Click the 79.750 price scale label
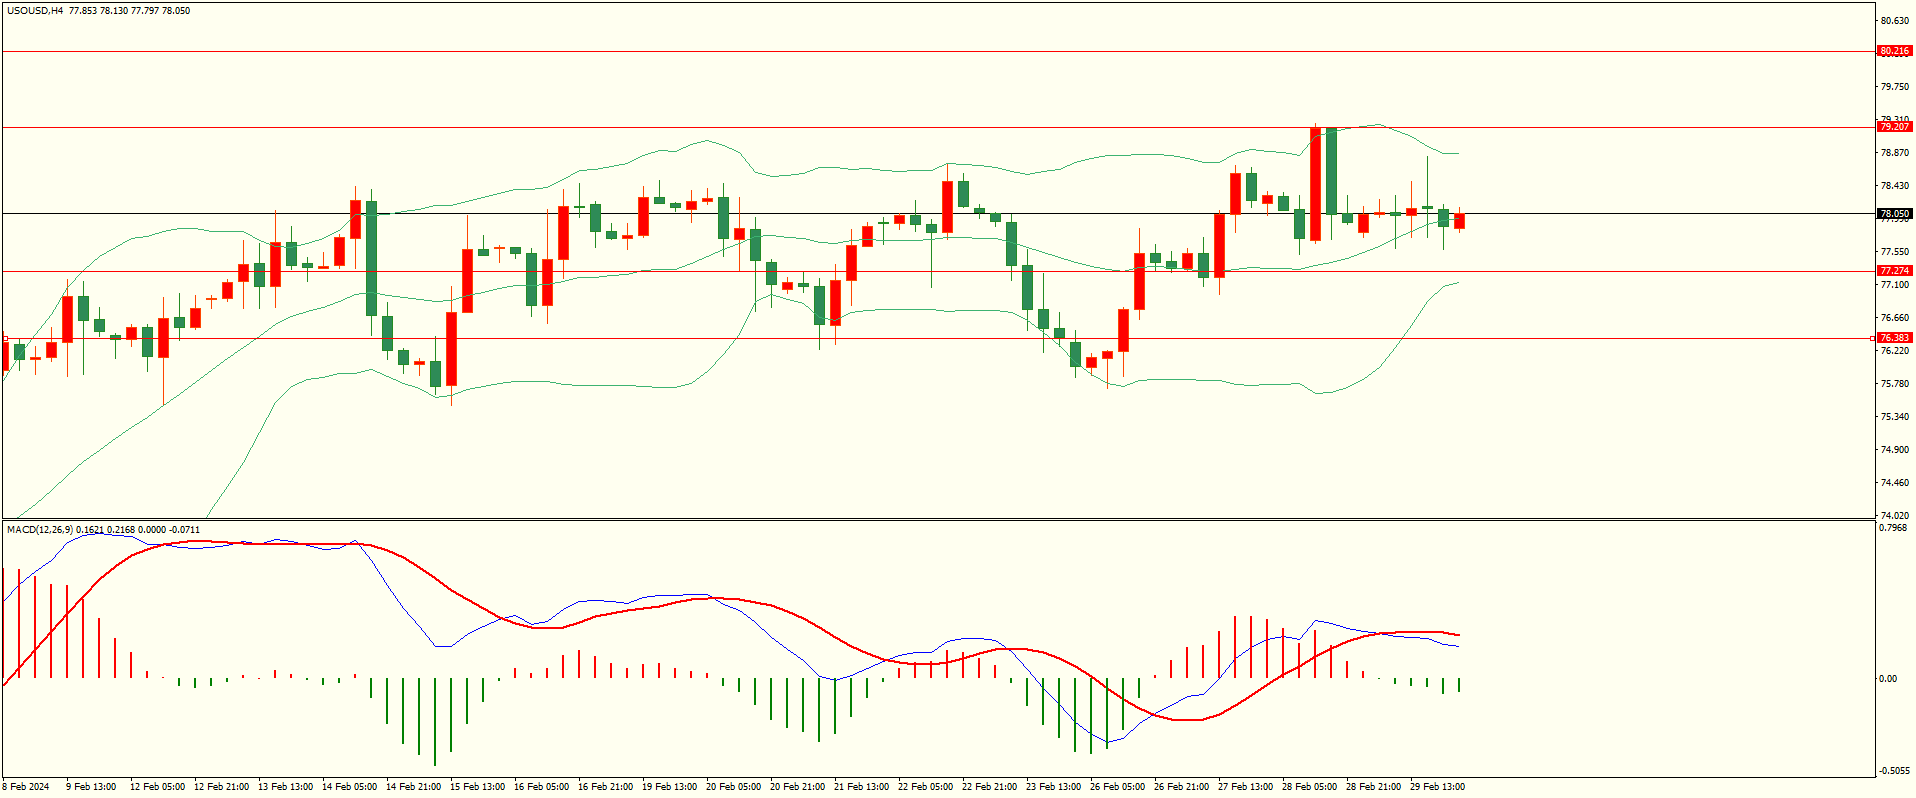This screenshot has height=798, width=1916. coord(1895,87)
